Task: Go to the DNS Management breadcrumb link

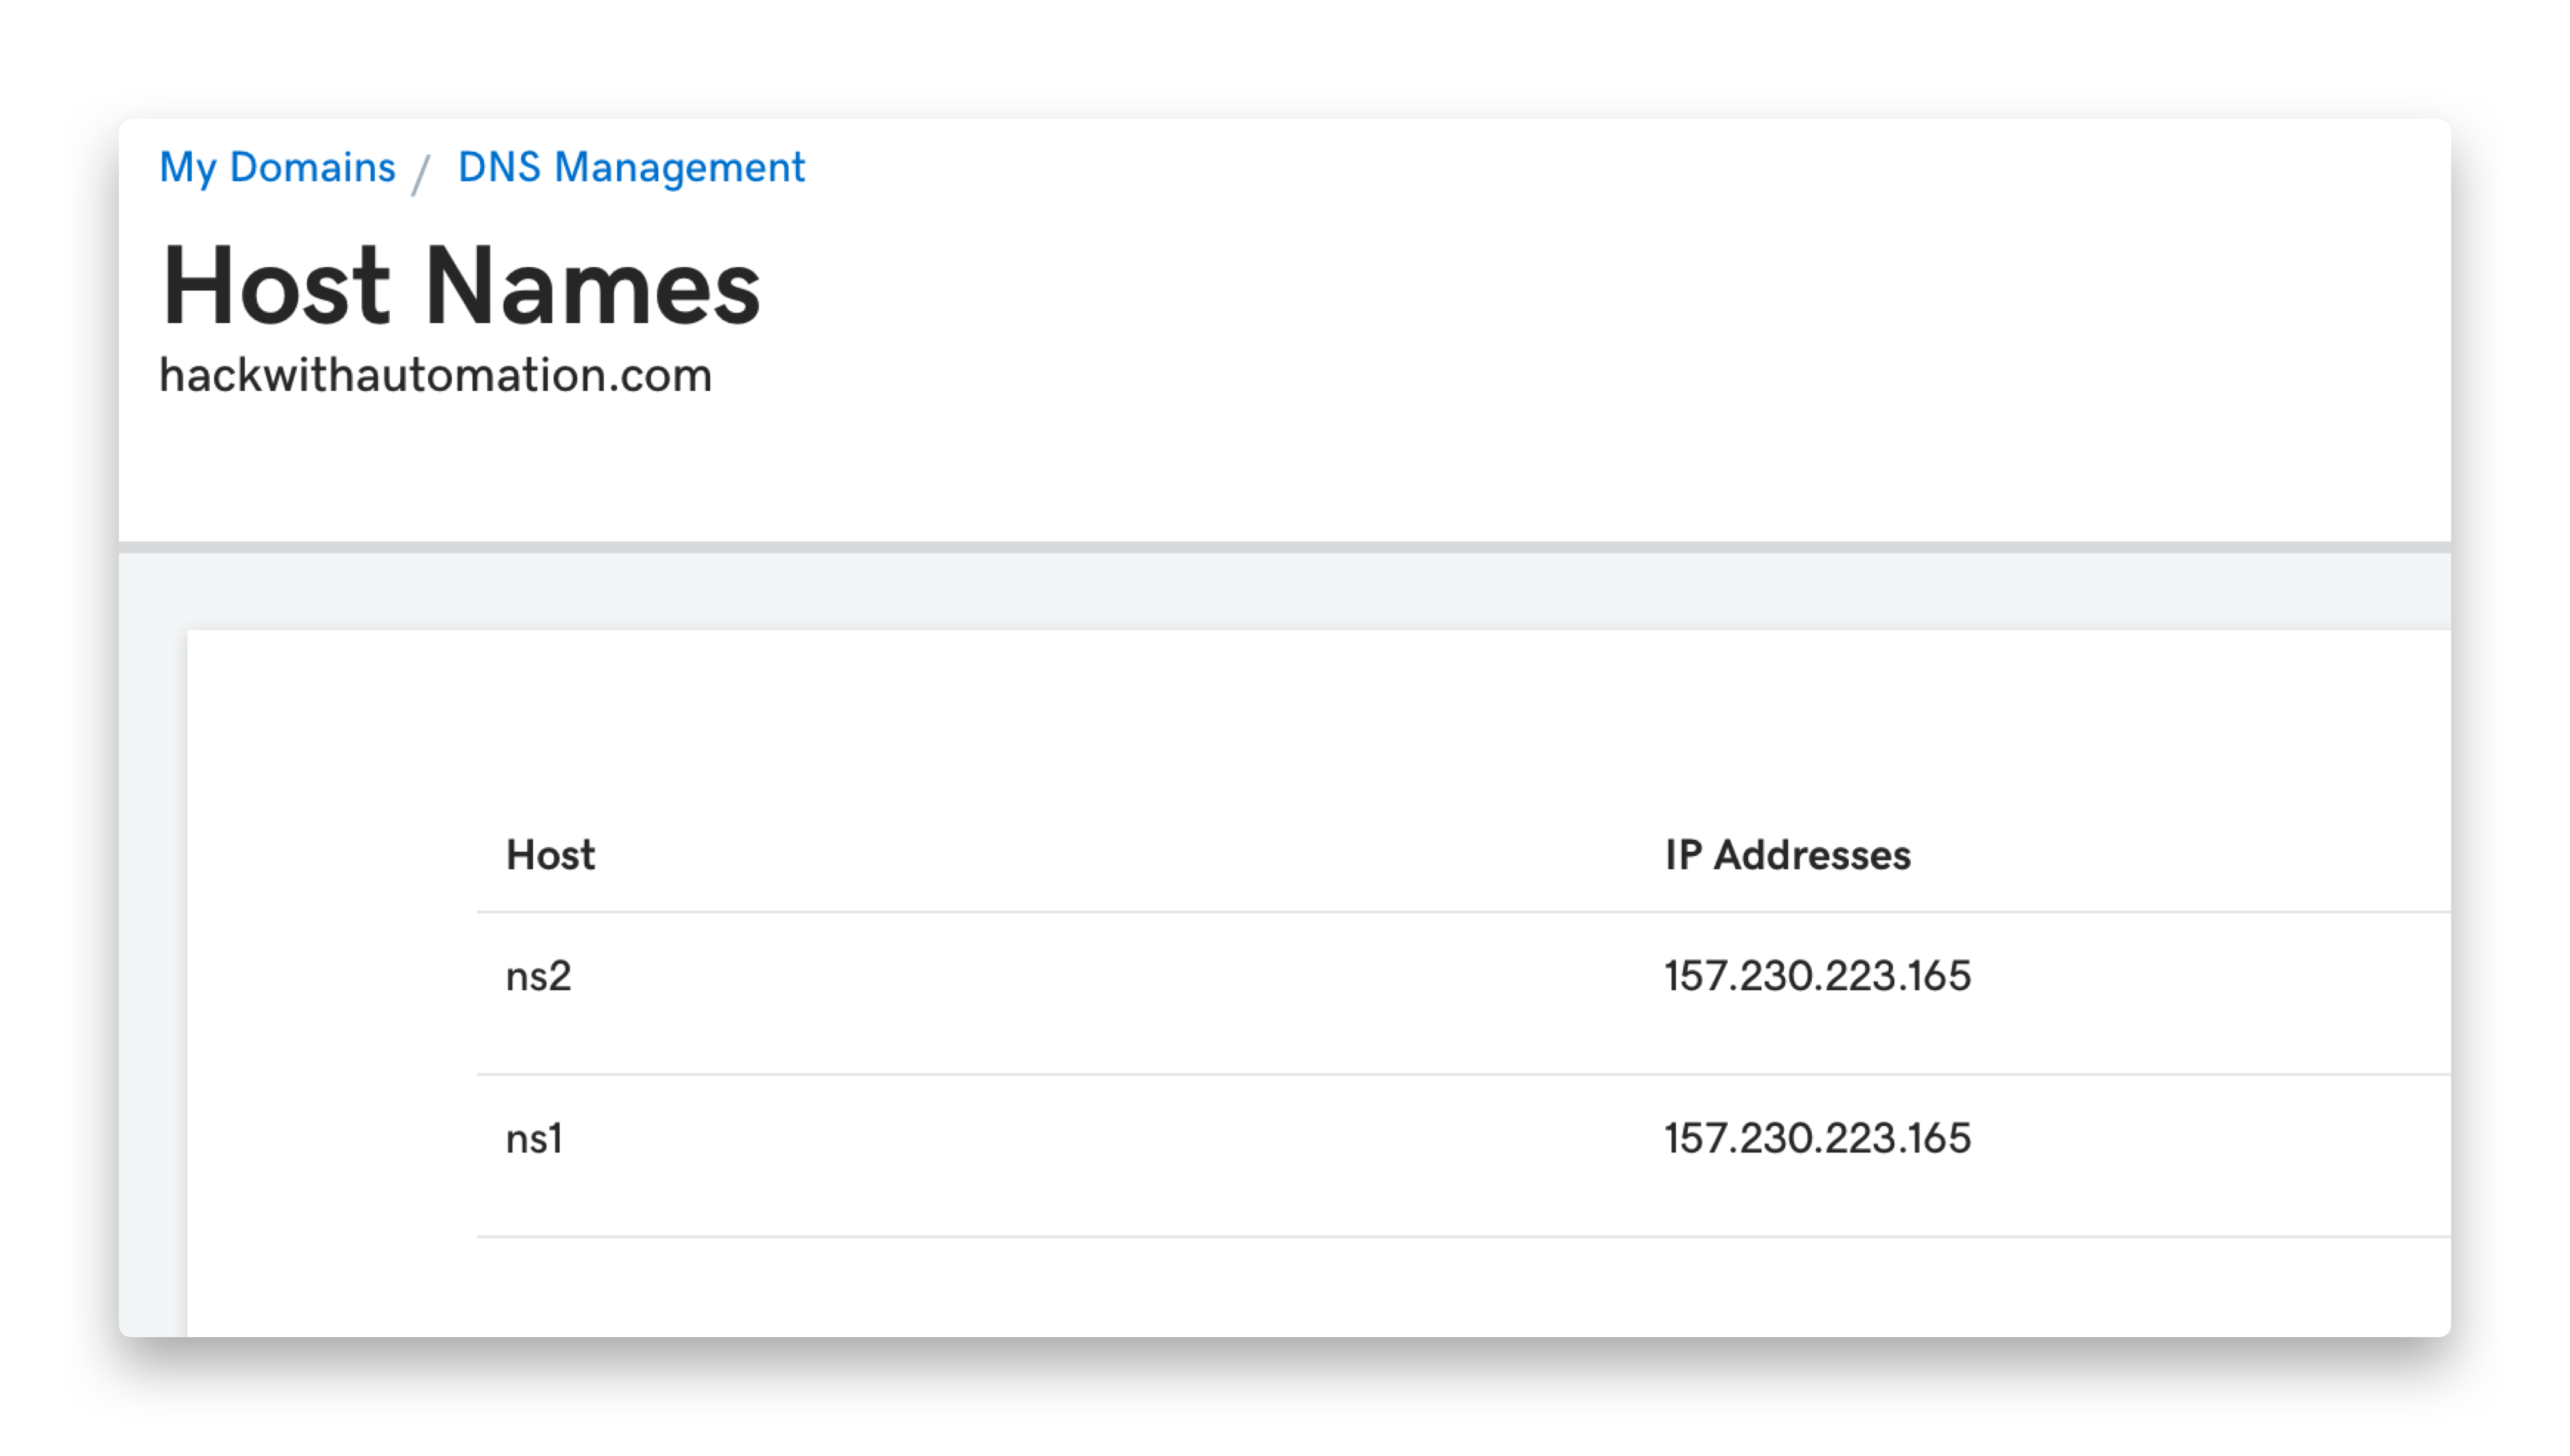Action: pyautogui.click(x=631, y=167)
